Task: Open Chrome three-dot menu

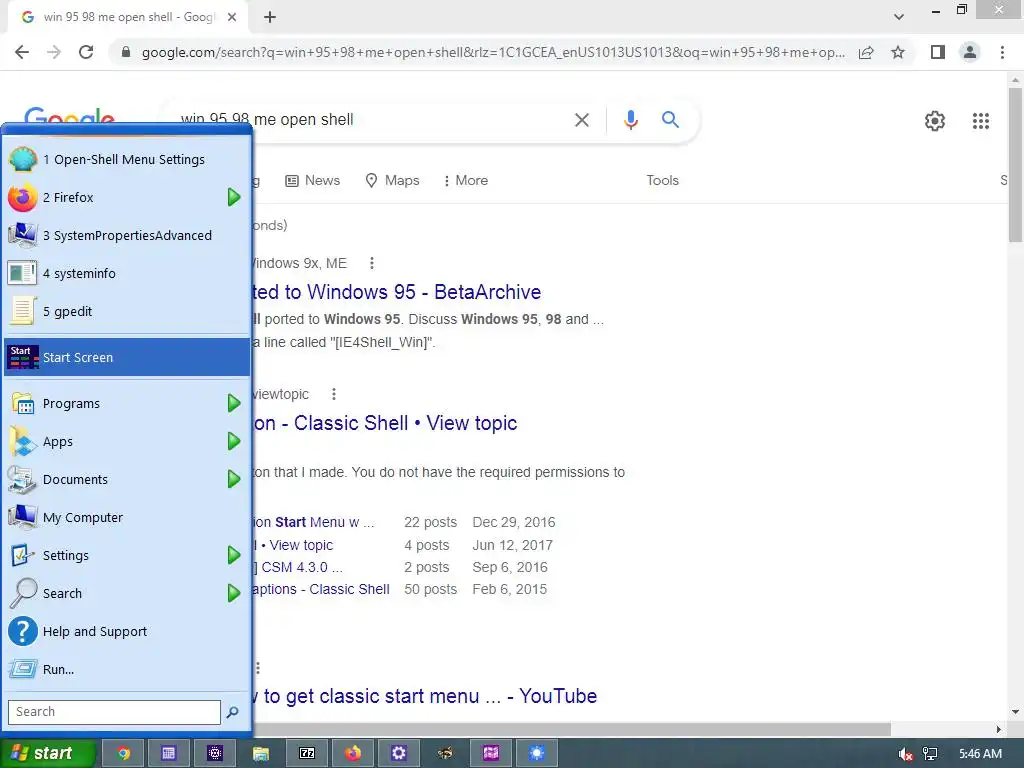Action: tap(1002, 52)
